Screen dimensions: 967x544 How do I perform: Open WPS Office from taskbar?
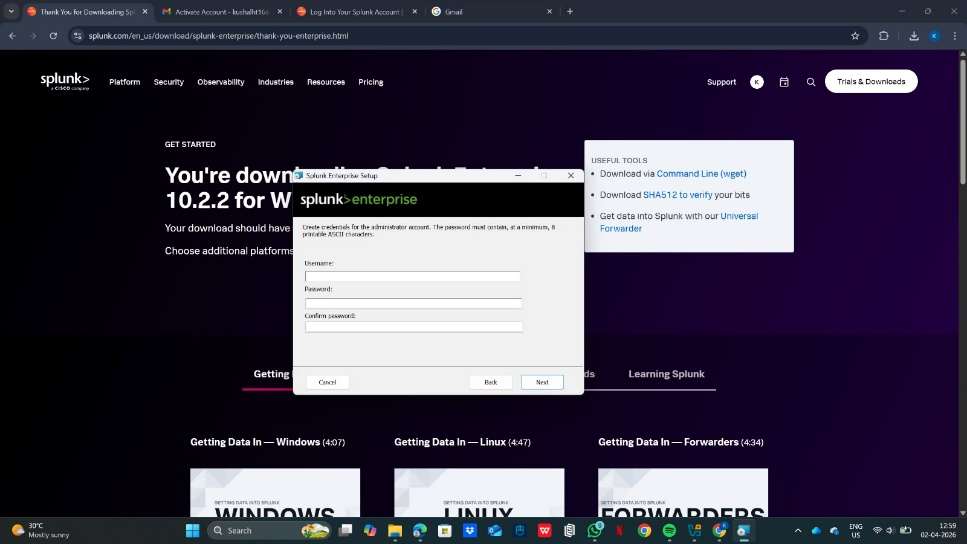(545, 530)
